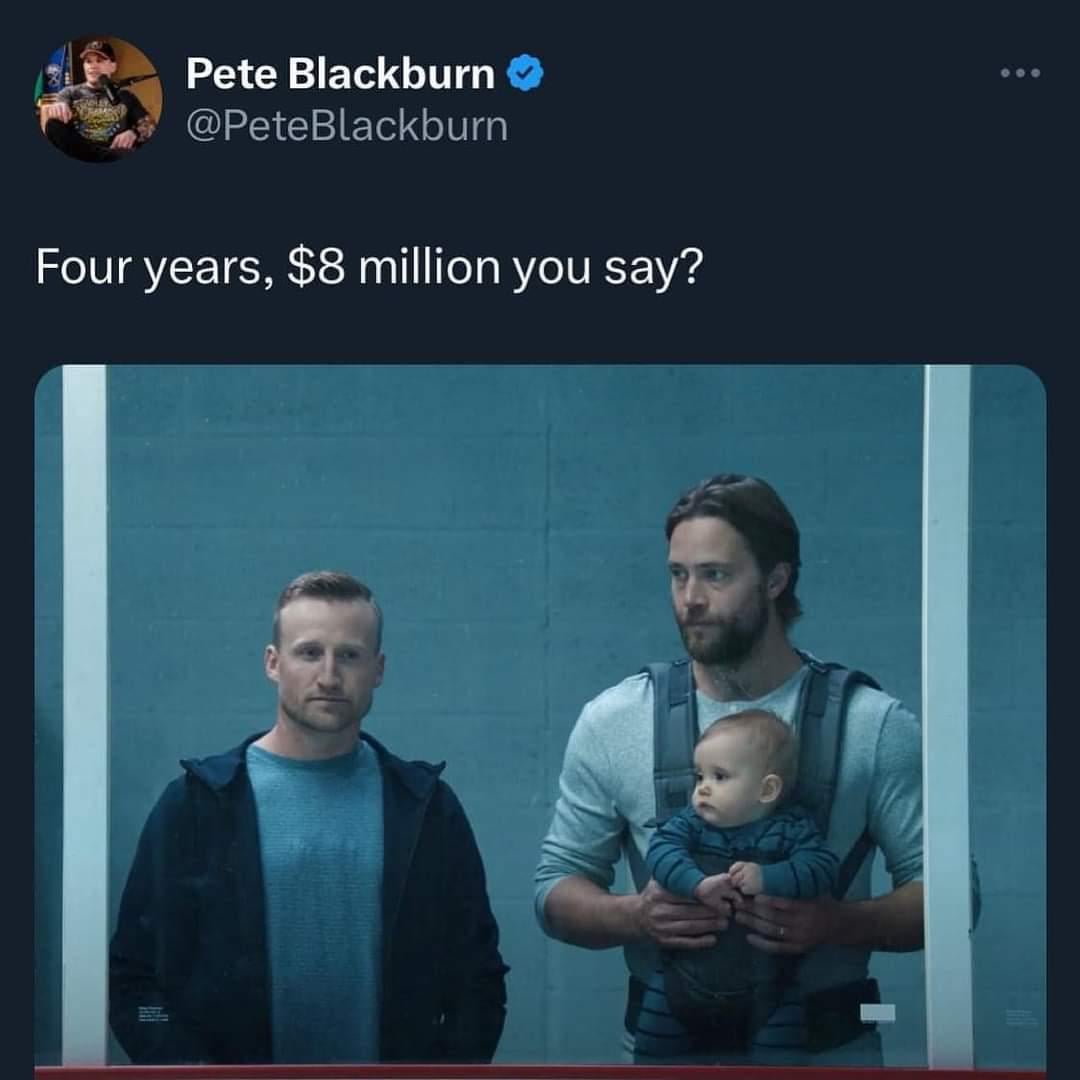Click the display name Pete Blackburn
This screenshot has height=1080, width=1080.
(x=340, y=73)
